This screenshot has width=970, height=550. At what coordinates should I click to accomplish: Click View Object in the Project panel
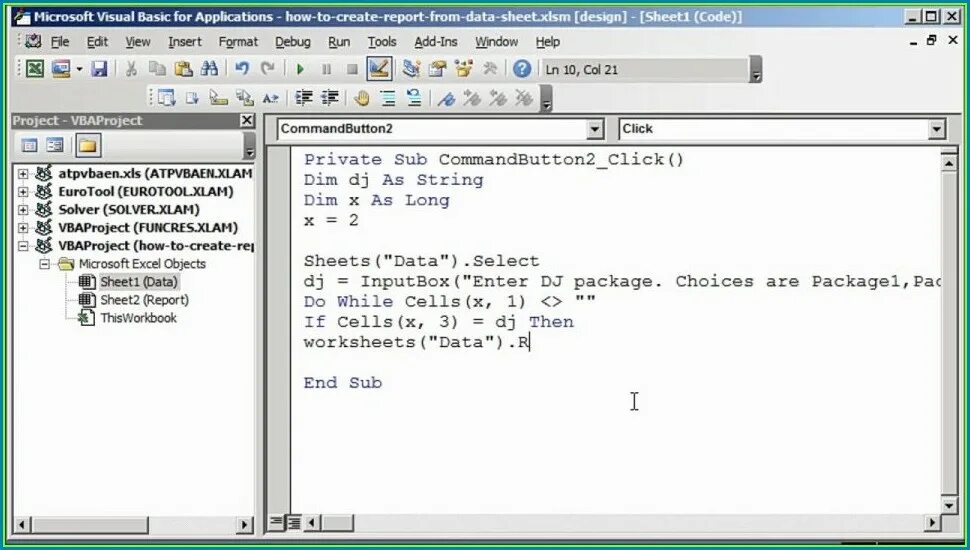pyautogui.click(x=55, y=145)
